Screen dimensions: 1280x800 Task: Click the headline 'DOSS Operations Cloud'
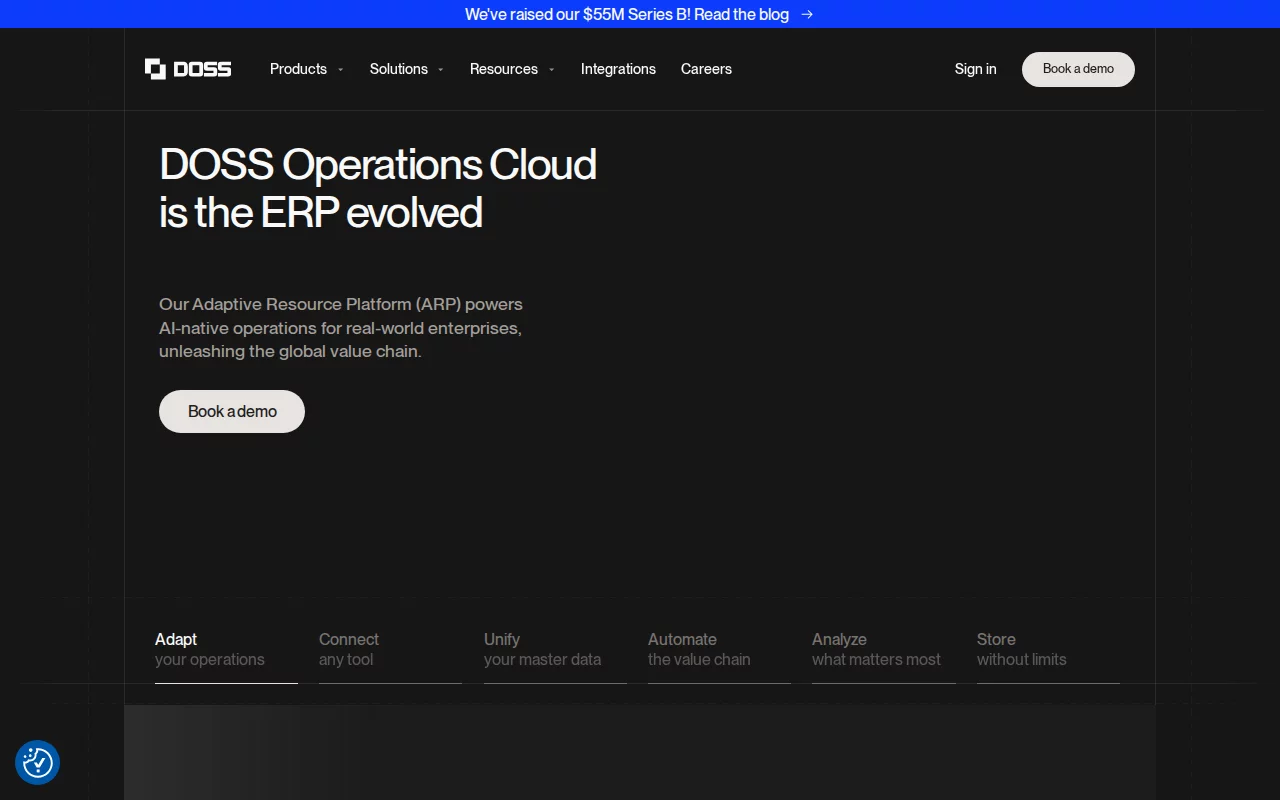[x=378, y=165]
